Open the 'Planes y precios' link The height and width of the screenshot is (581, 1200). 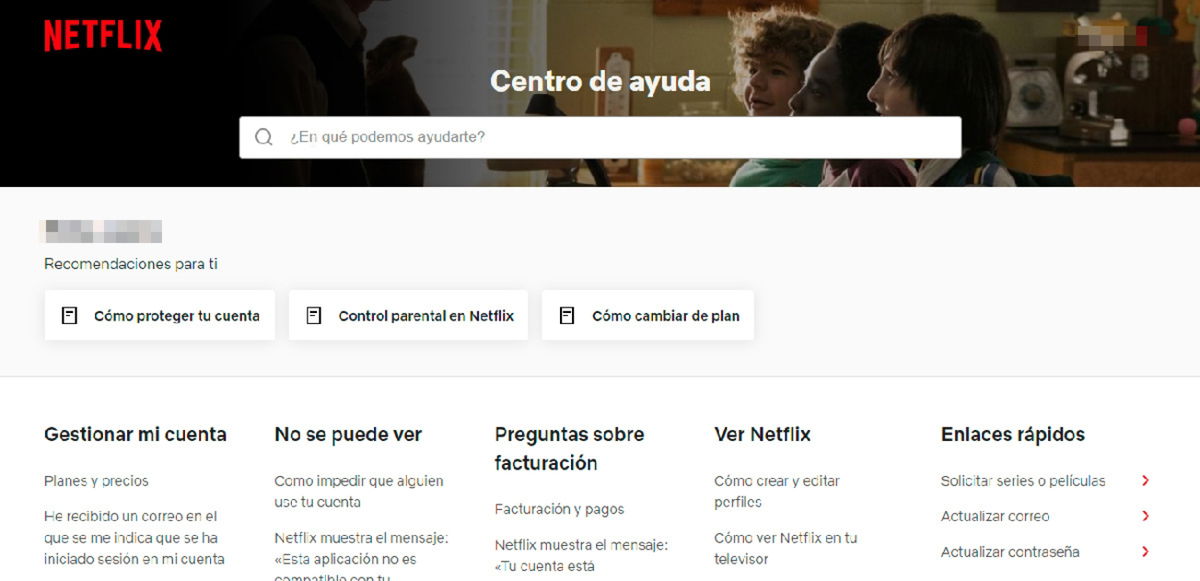tap(97, 481)
